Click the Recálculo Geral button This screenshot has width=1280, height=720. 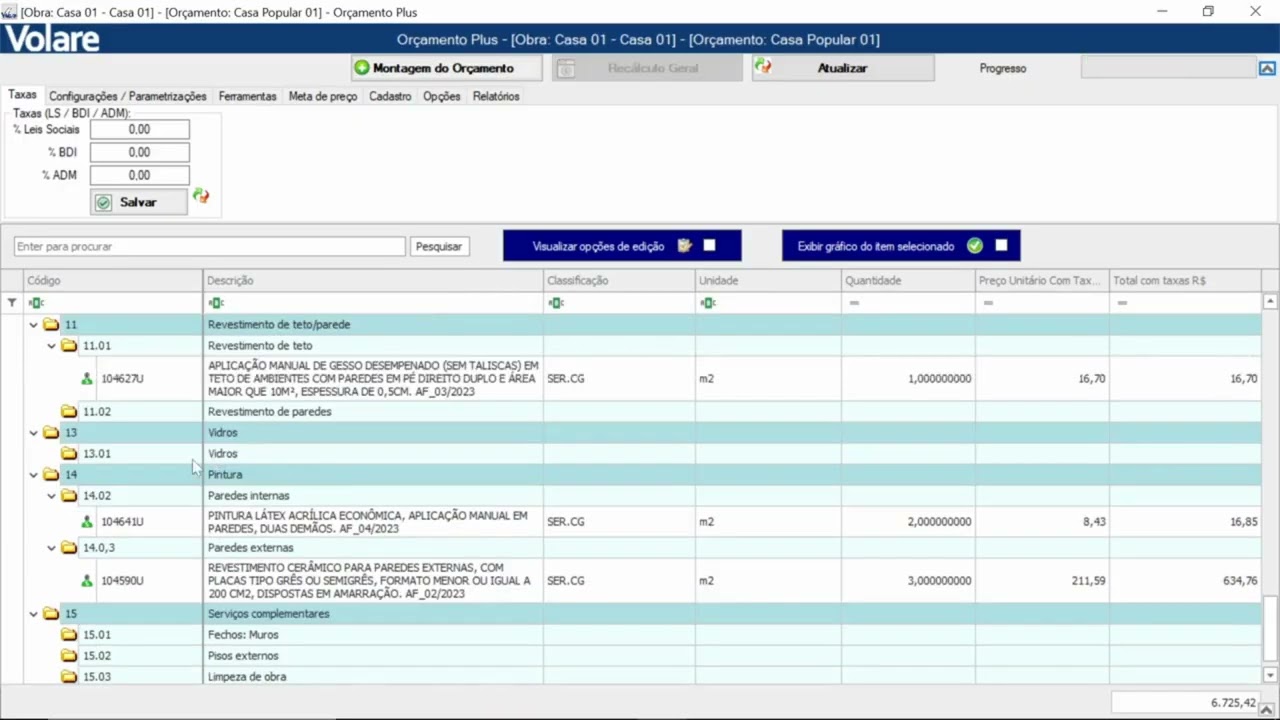click(647, 68)
